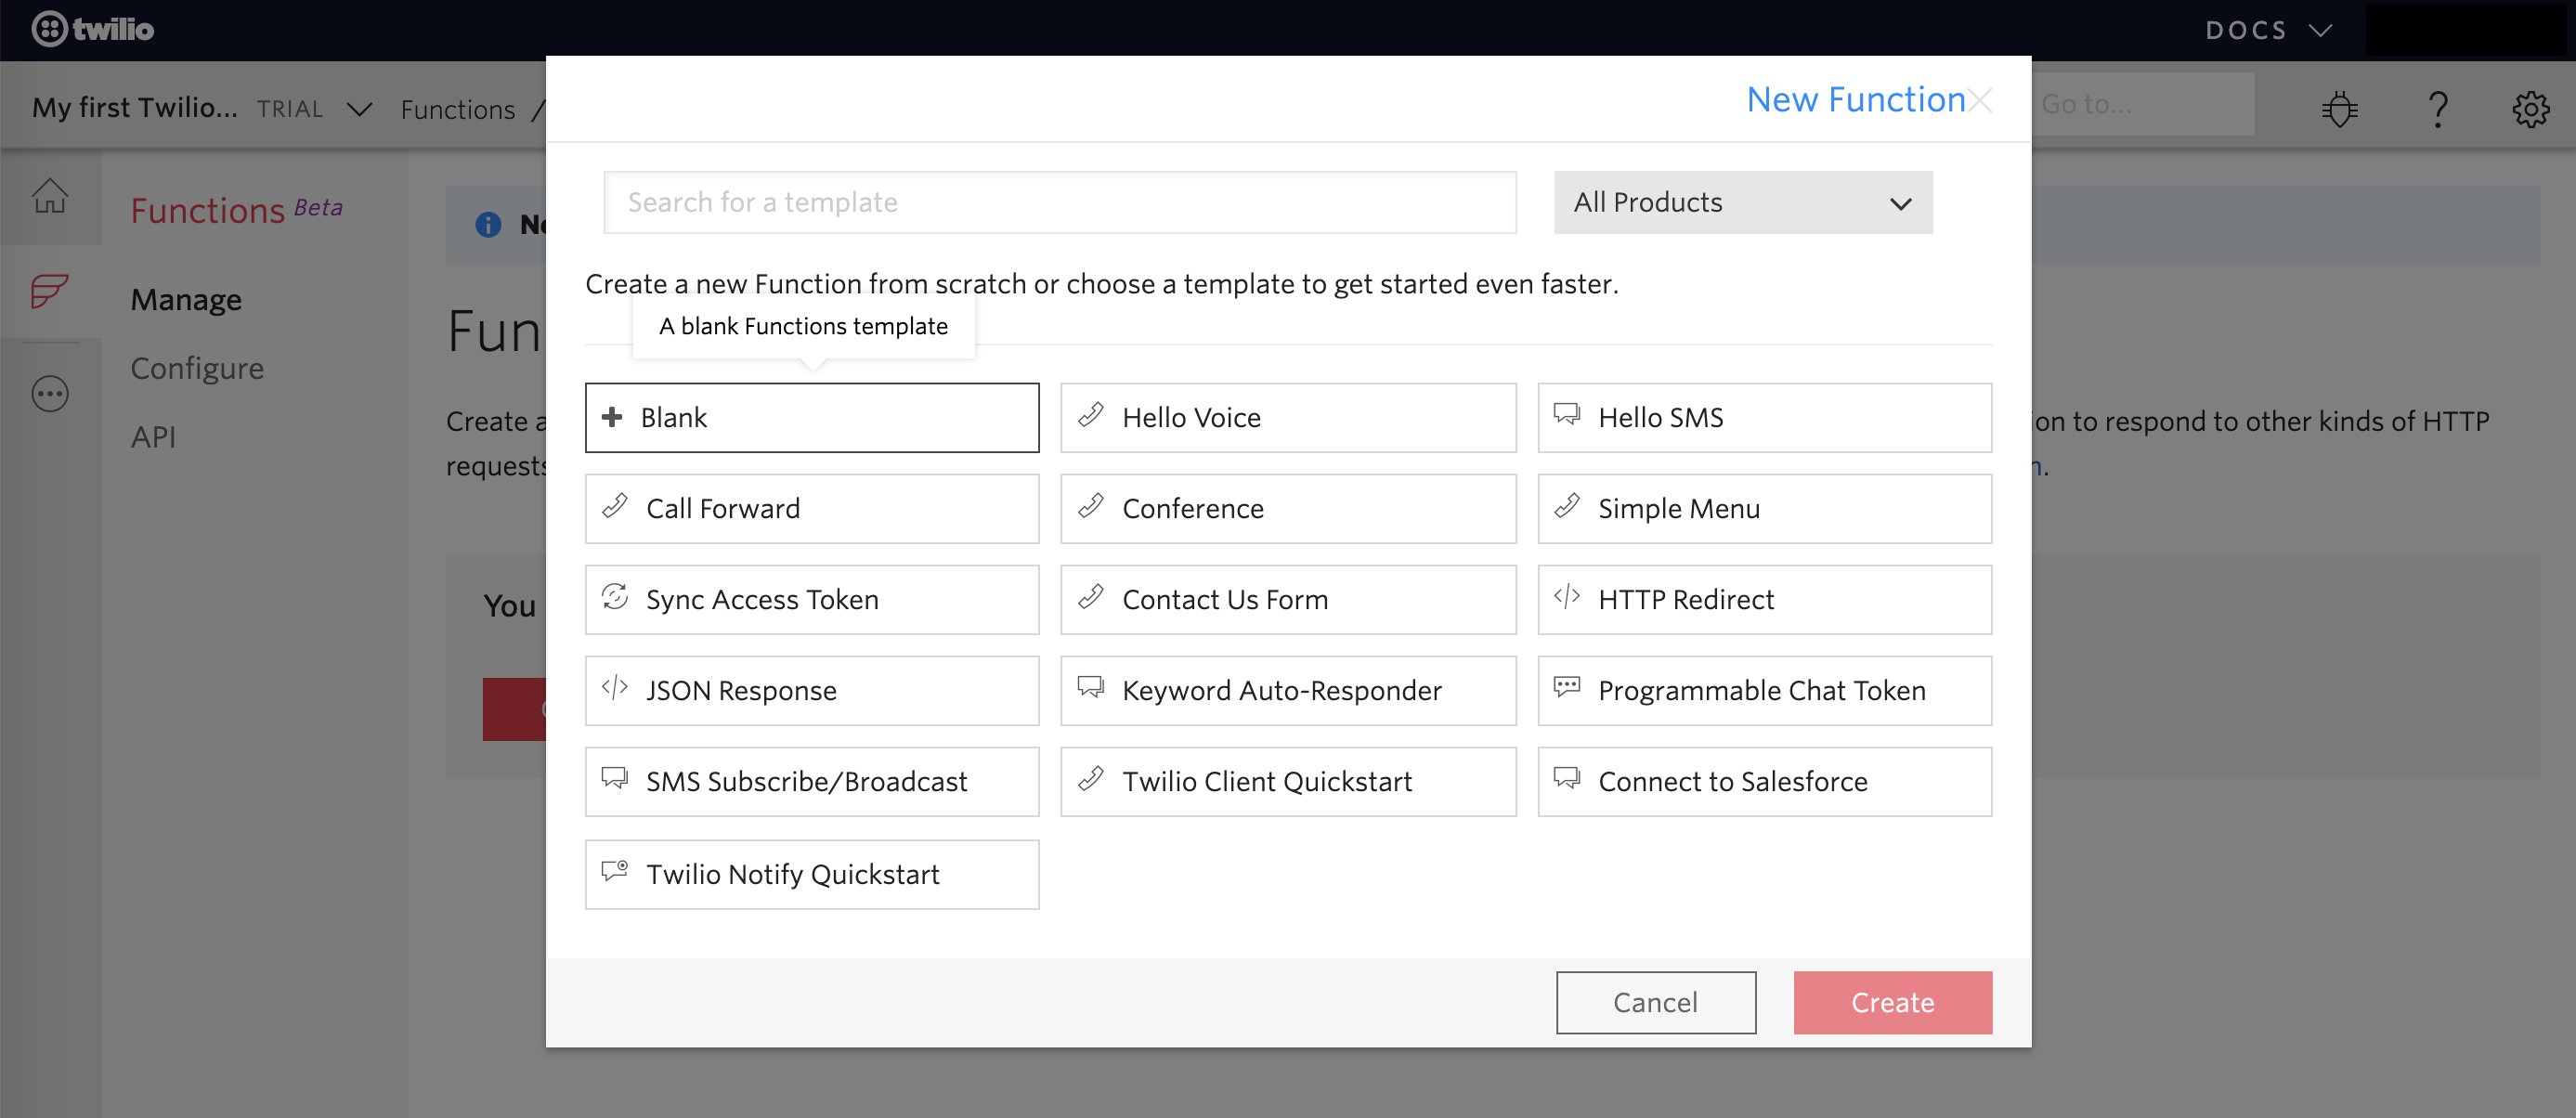
Task: Toggle the Twilio Notify Quickstart template
Action: click(x=813, y=872)
